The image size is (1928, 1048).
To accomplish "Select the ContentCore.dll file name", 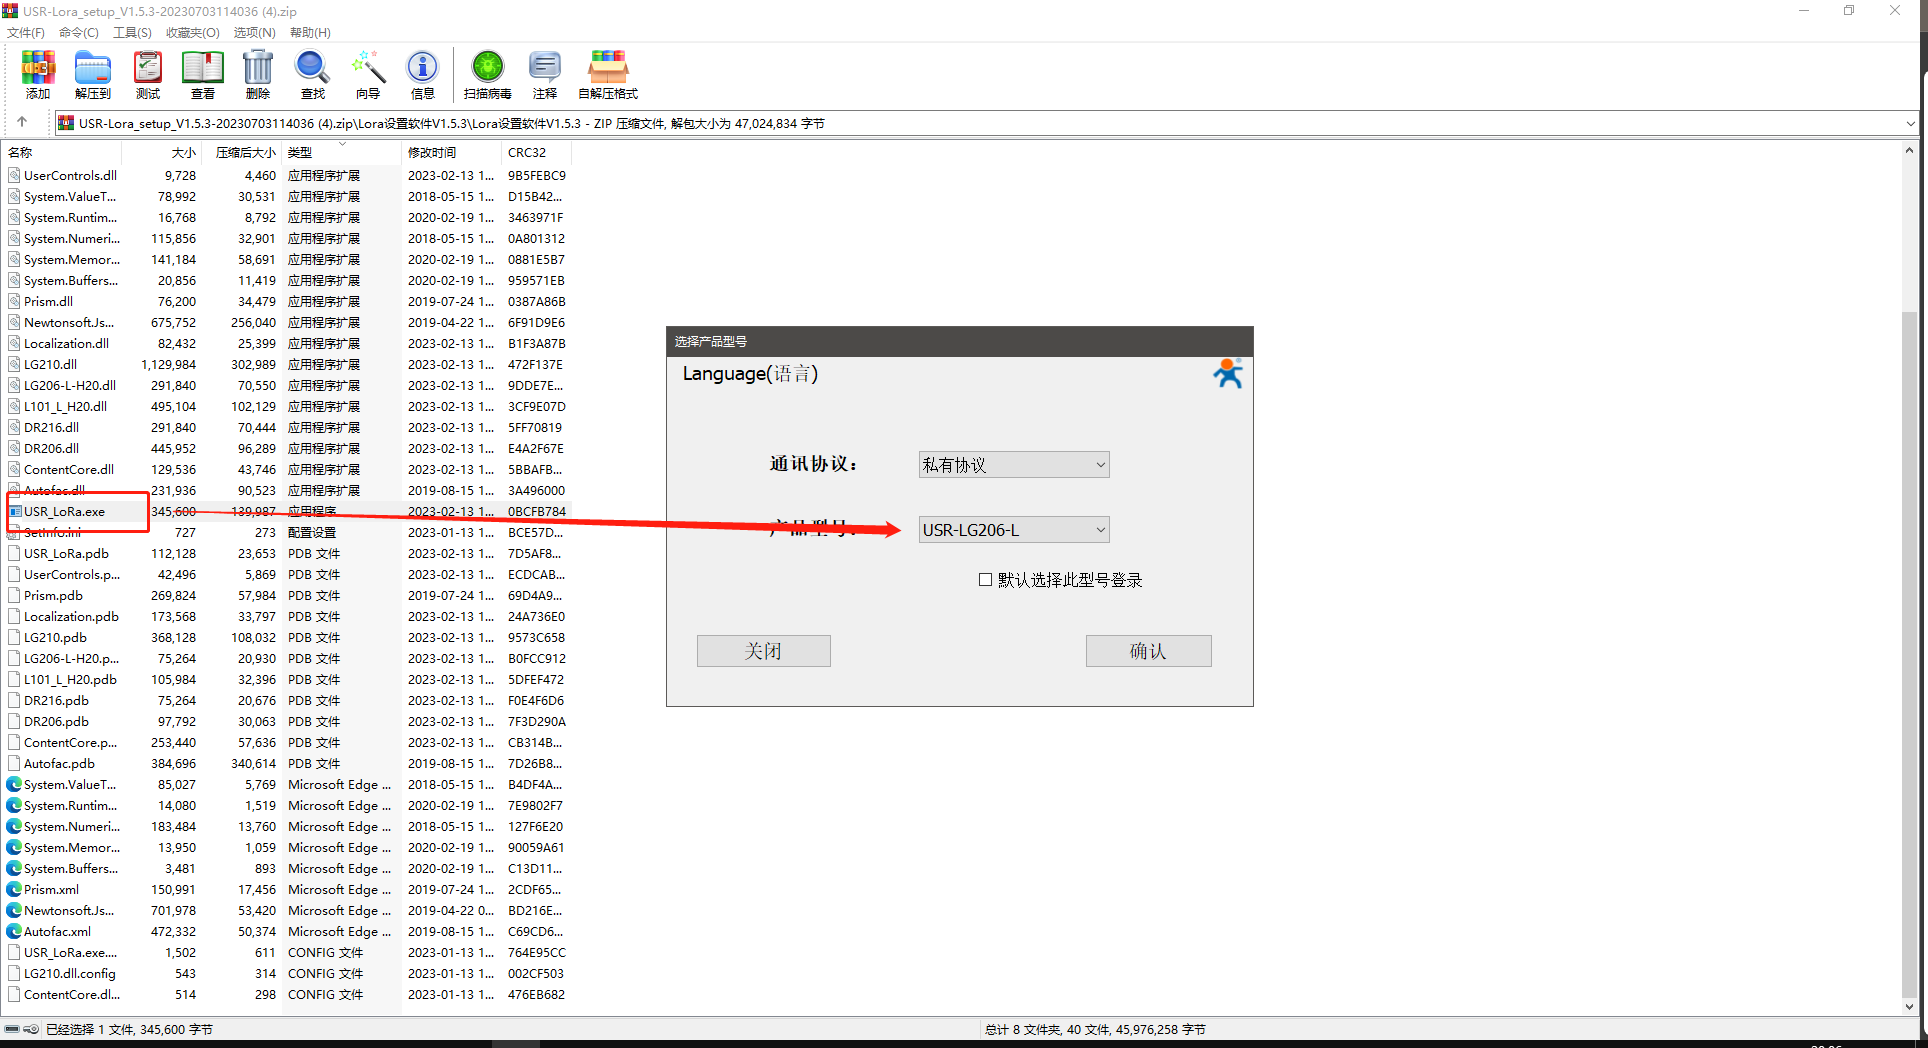I will 69,469.
